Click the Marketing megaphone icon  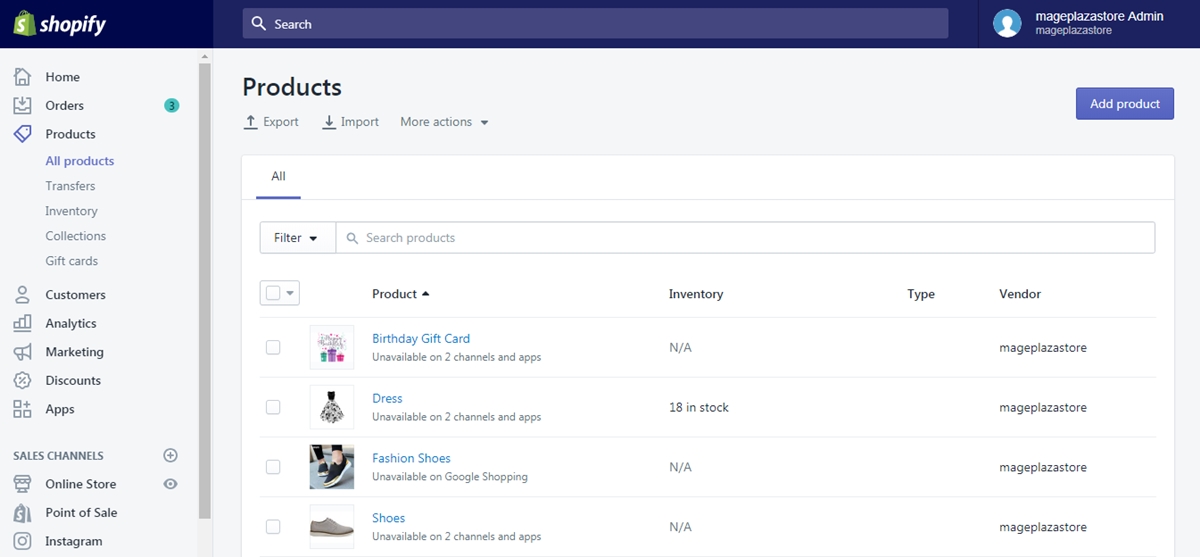coord(22,352)
